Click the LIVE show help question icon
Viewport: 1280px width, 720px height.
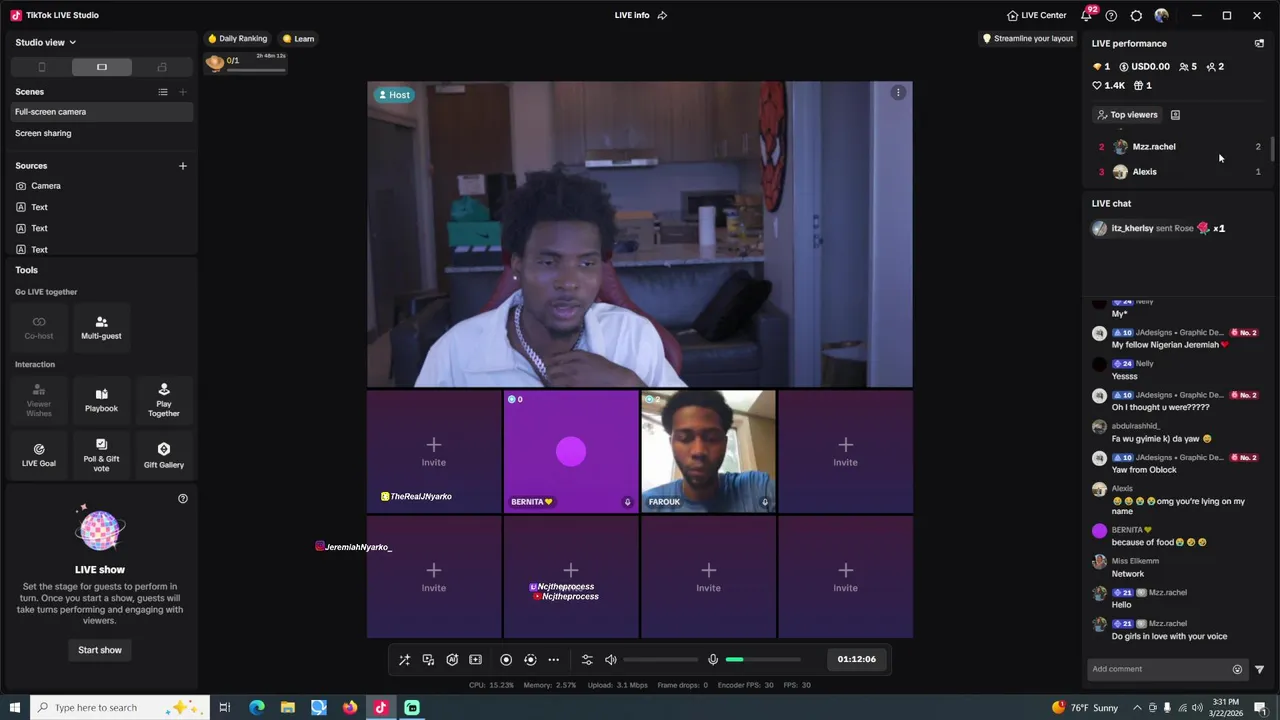click(183, 498)
